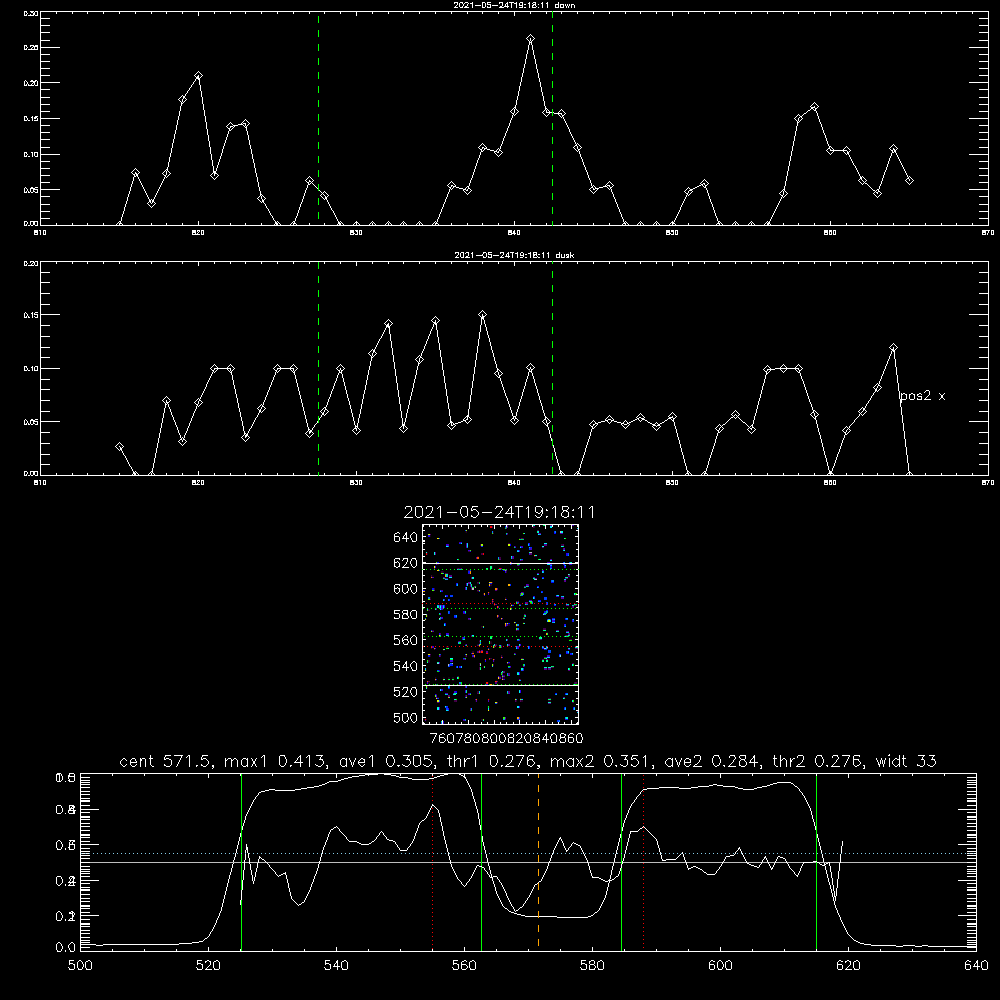Select the third solid green line in bottom plot
This screenshot has width=1000, height=1000.
tap(621, 861)
